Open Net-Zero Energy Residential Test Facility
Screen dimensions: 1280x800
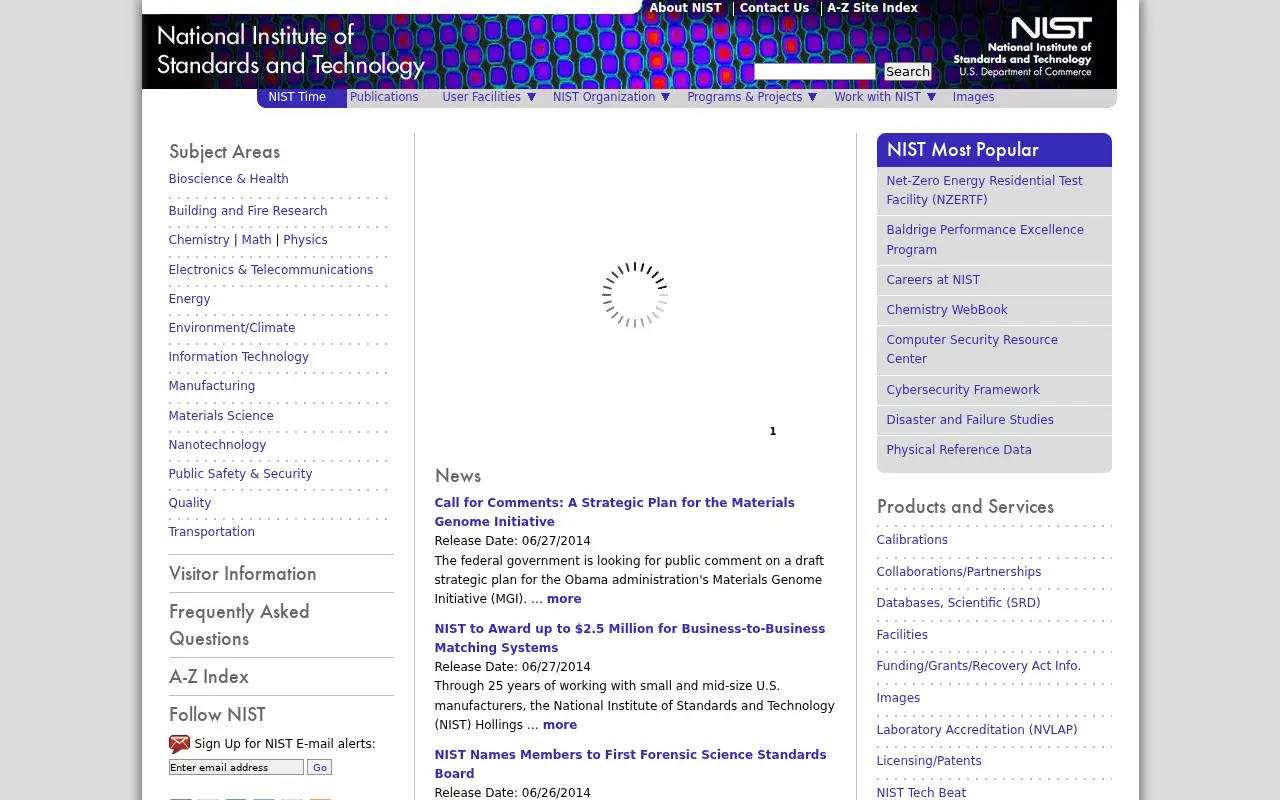984,190
